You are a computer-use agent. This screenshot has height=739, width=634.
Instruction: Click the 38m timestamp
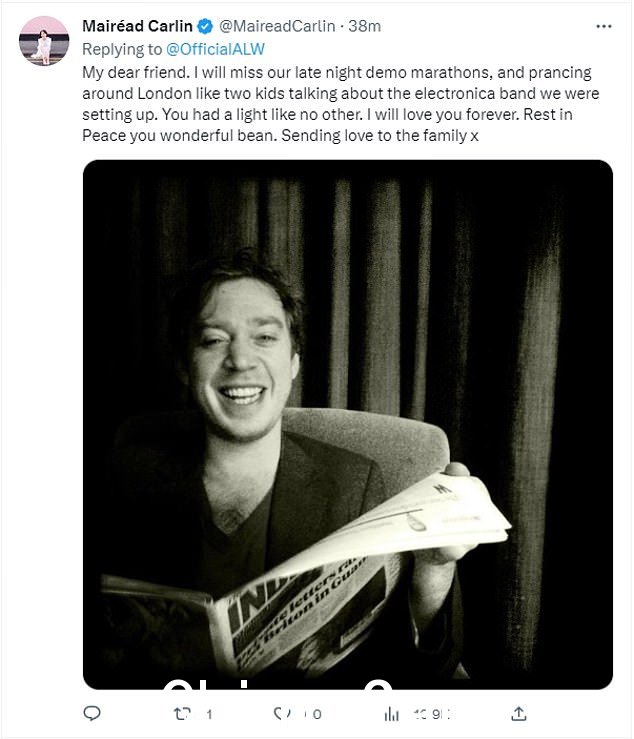[364, 26]
